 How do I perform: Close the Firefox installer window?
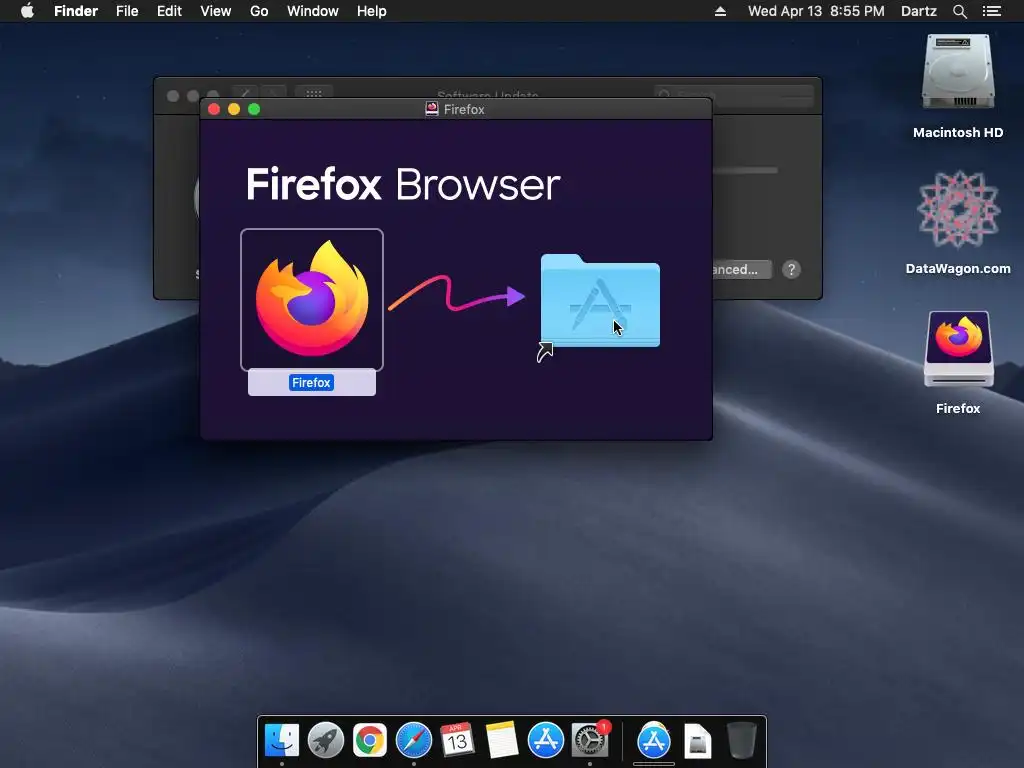tap(214, 109)
